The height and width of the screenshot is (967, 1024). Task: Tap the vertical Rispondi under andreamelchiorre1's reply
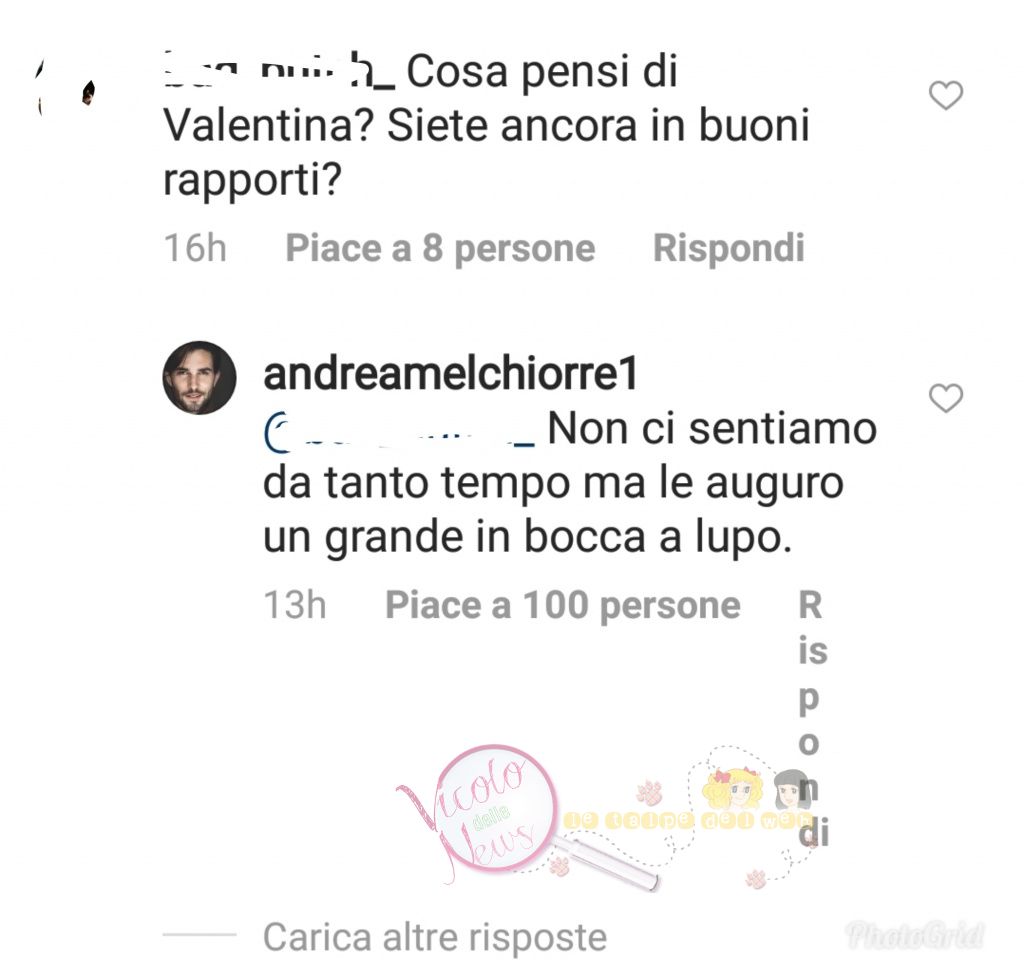click(x=813, y=718)
